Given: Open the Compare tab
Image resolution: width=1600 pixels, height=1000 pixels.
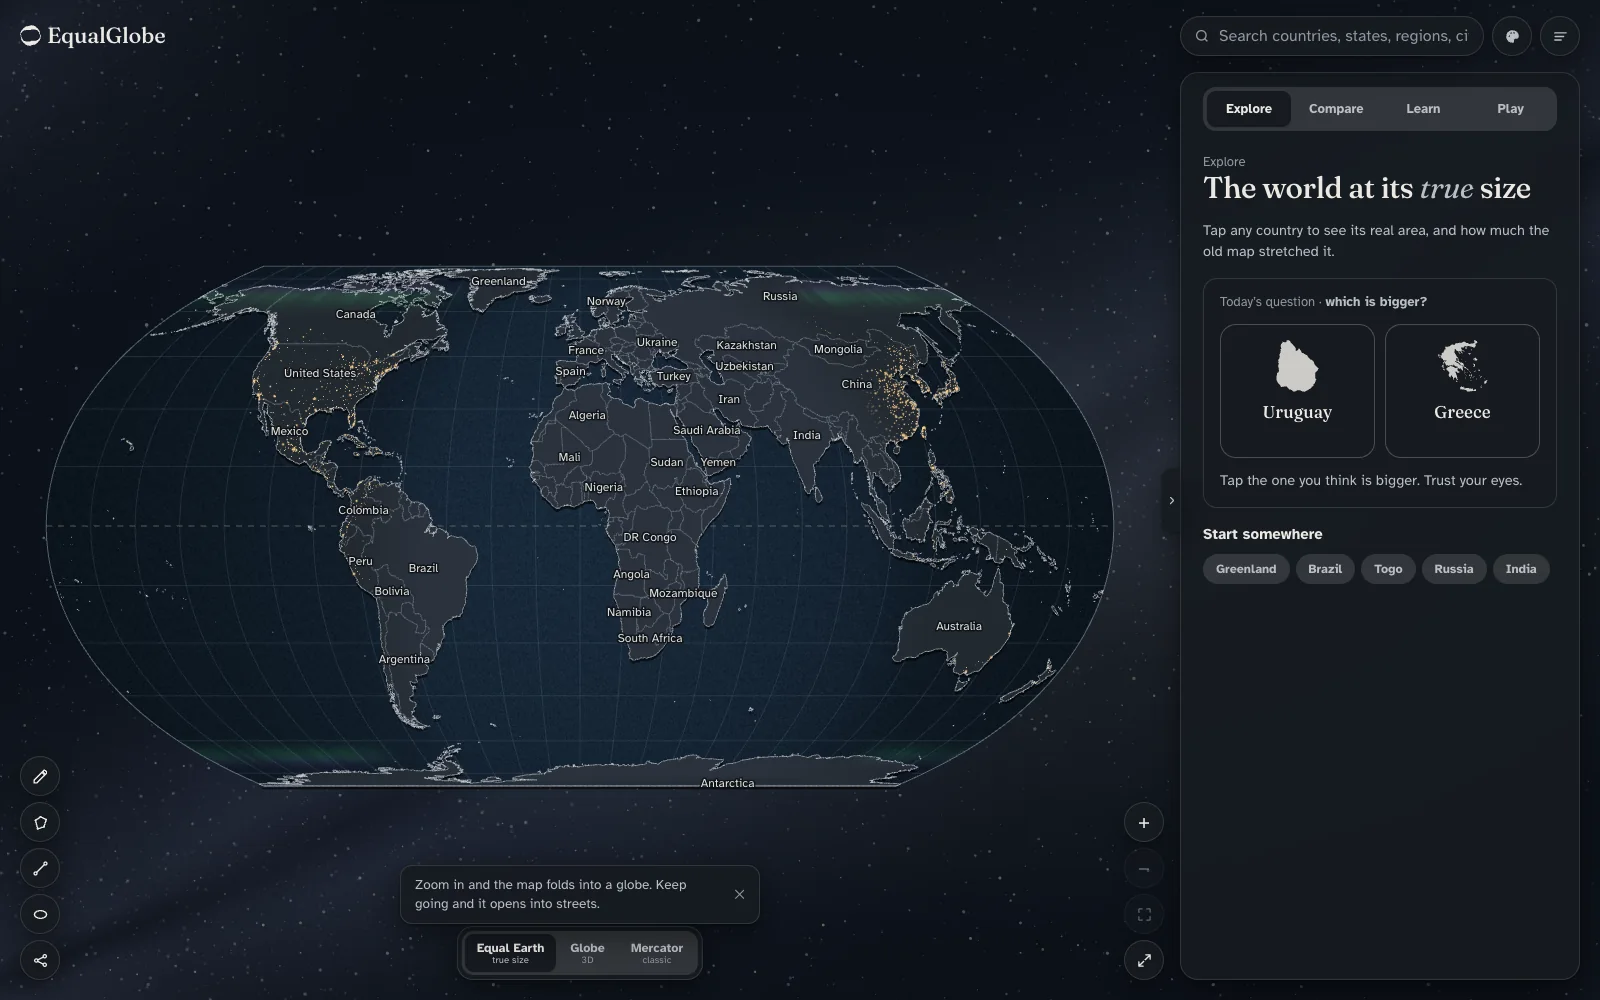Looking at the screenshot, I should click(1336, 109).
